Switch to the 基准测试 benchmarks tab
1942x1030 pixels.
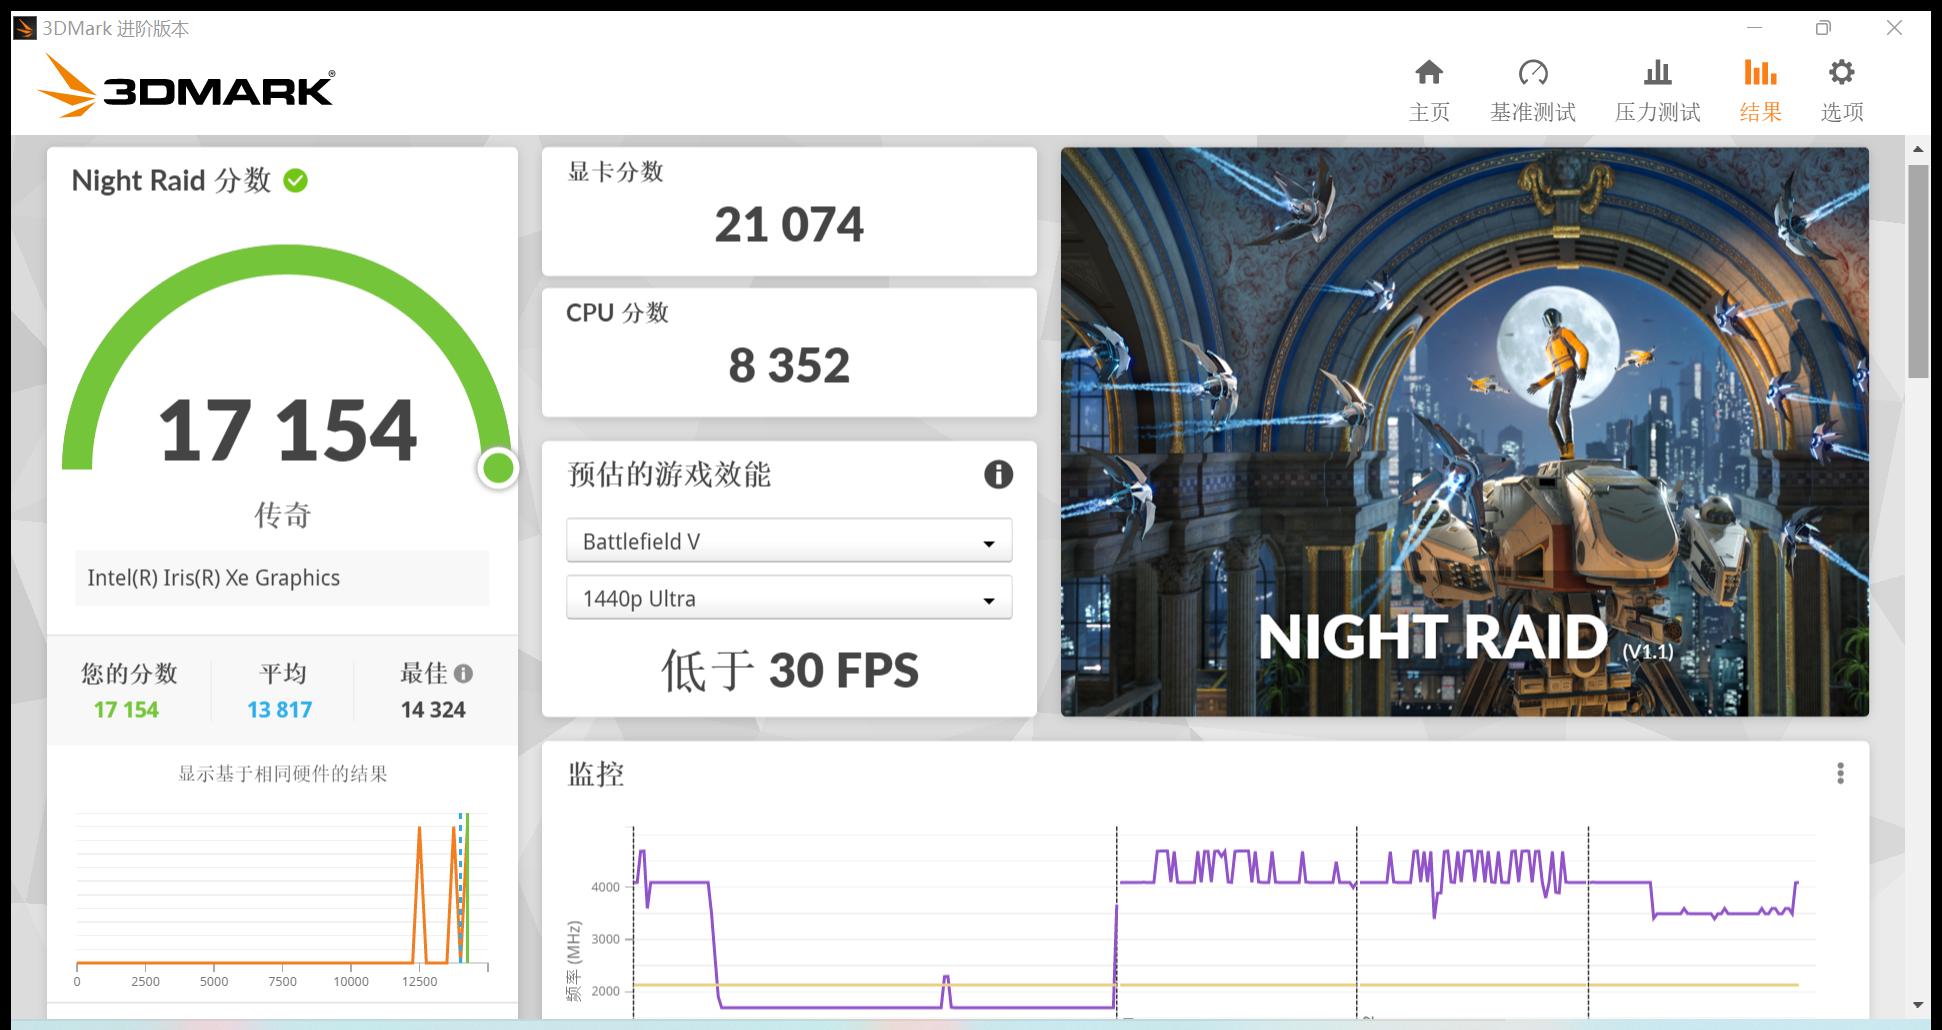tap(1532, 90)
